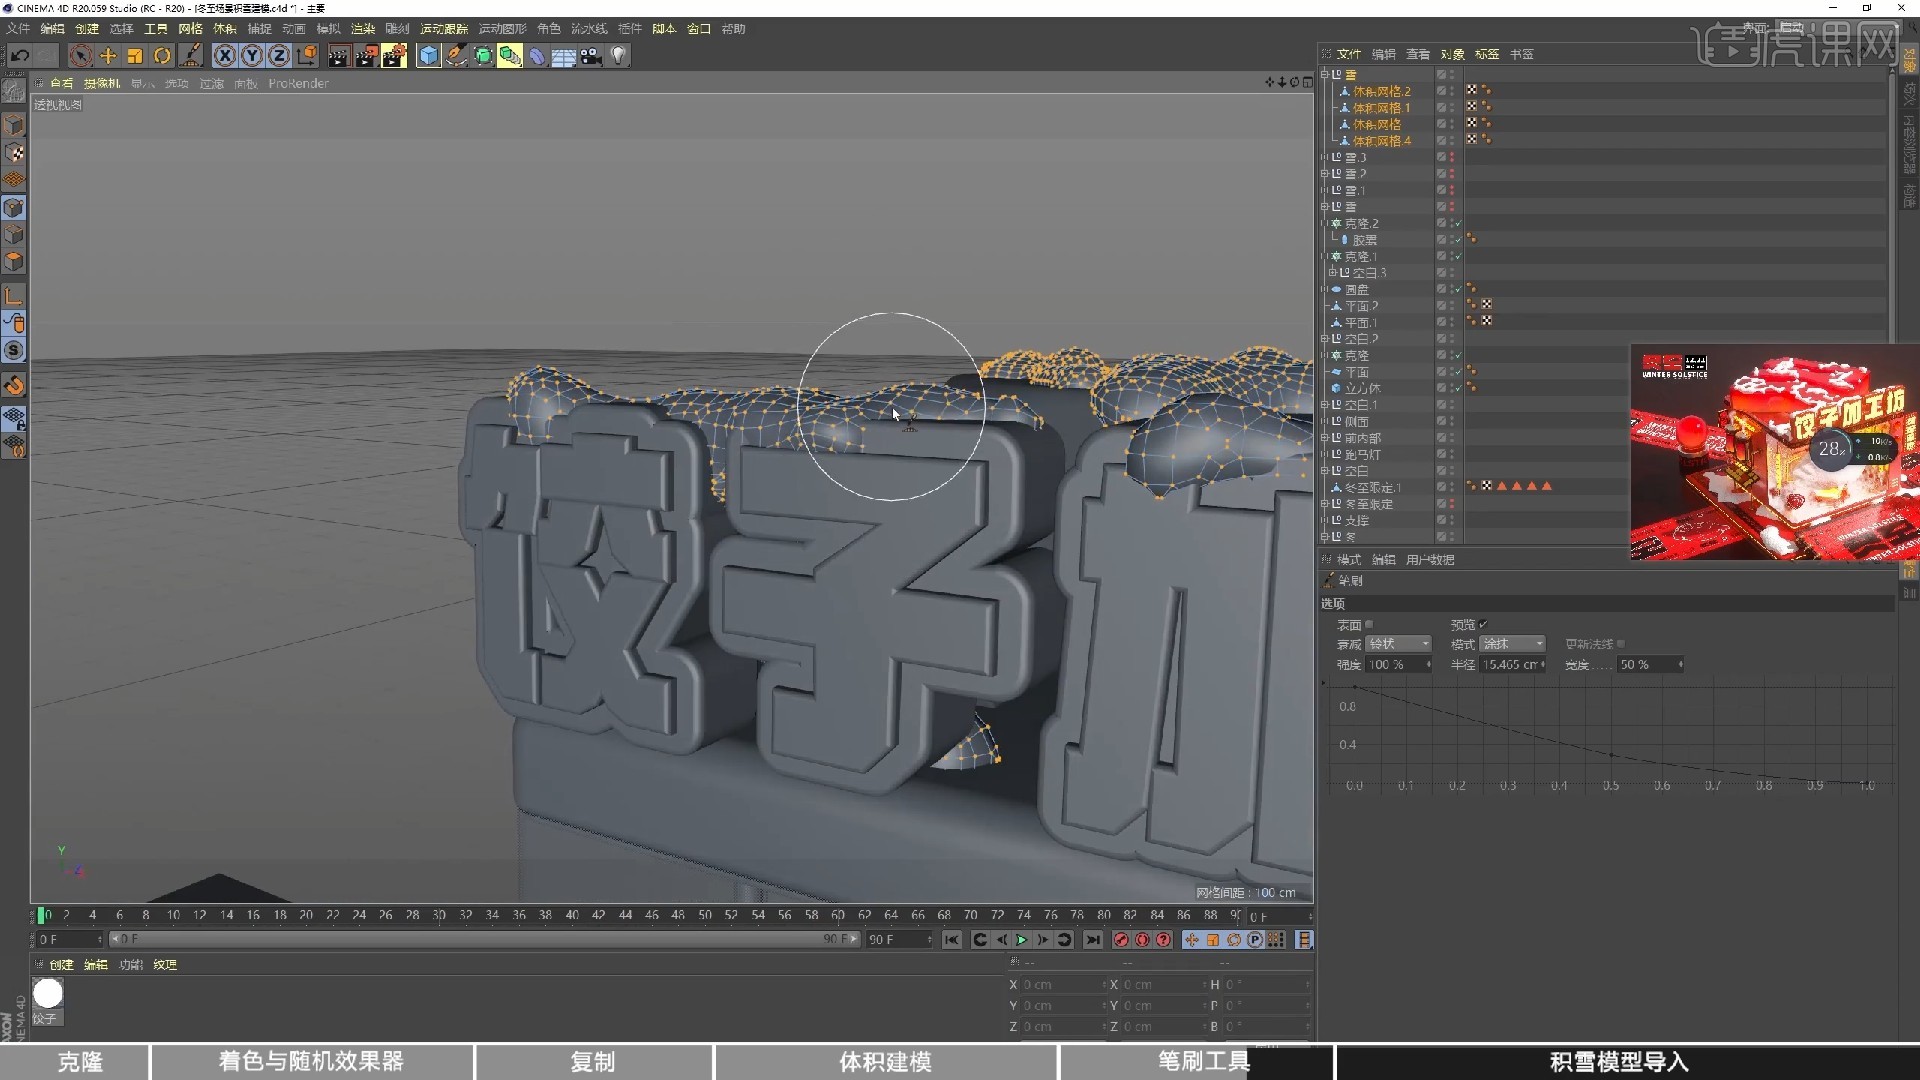
Task: Open the viewport 摄像机 menu
Action: [101, 83]
